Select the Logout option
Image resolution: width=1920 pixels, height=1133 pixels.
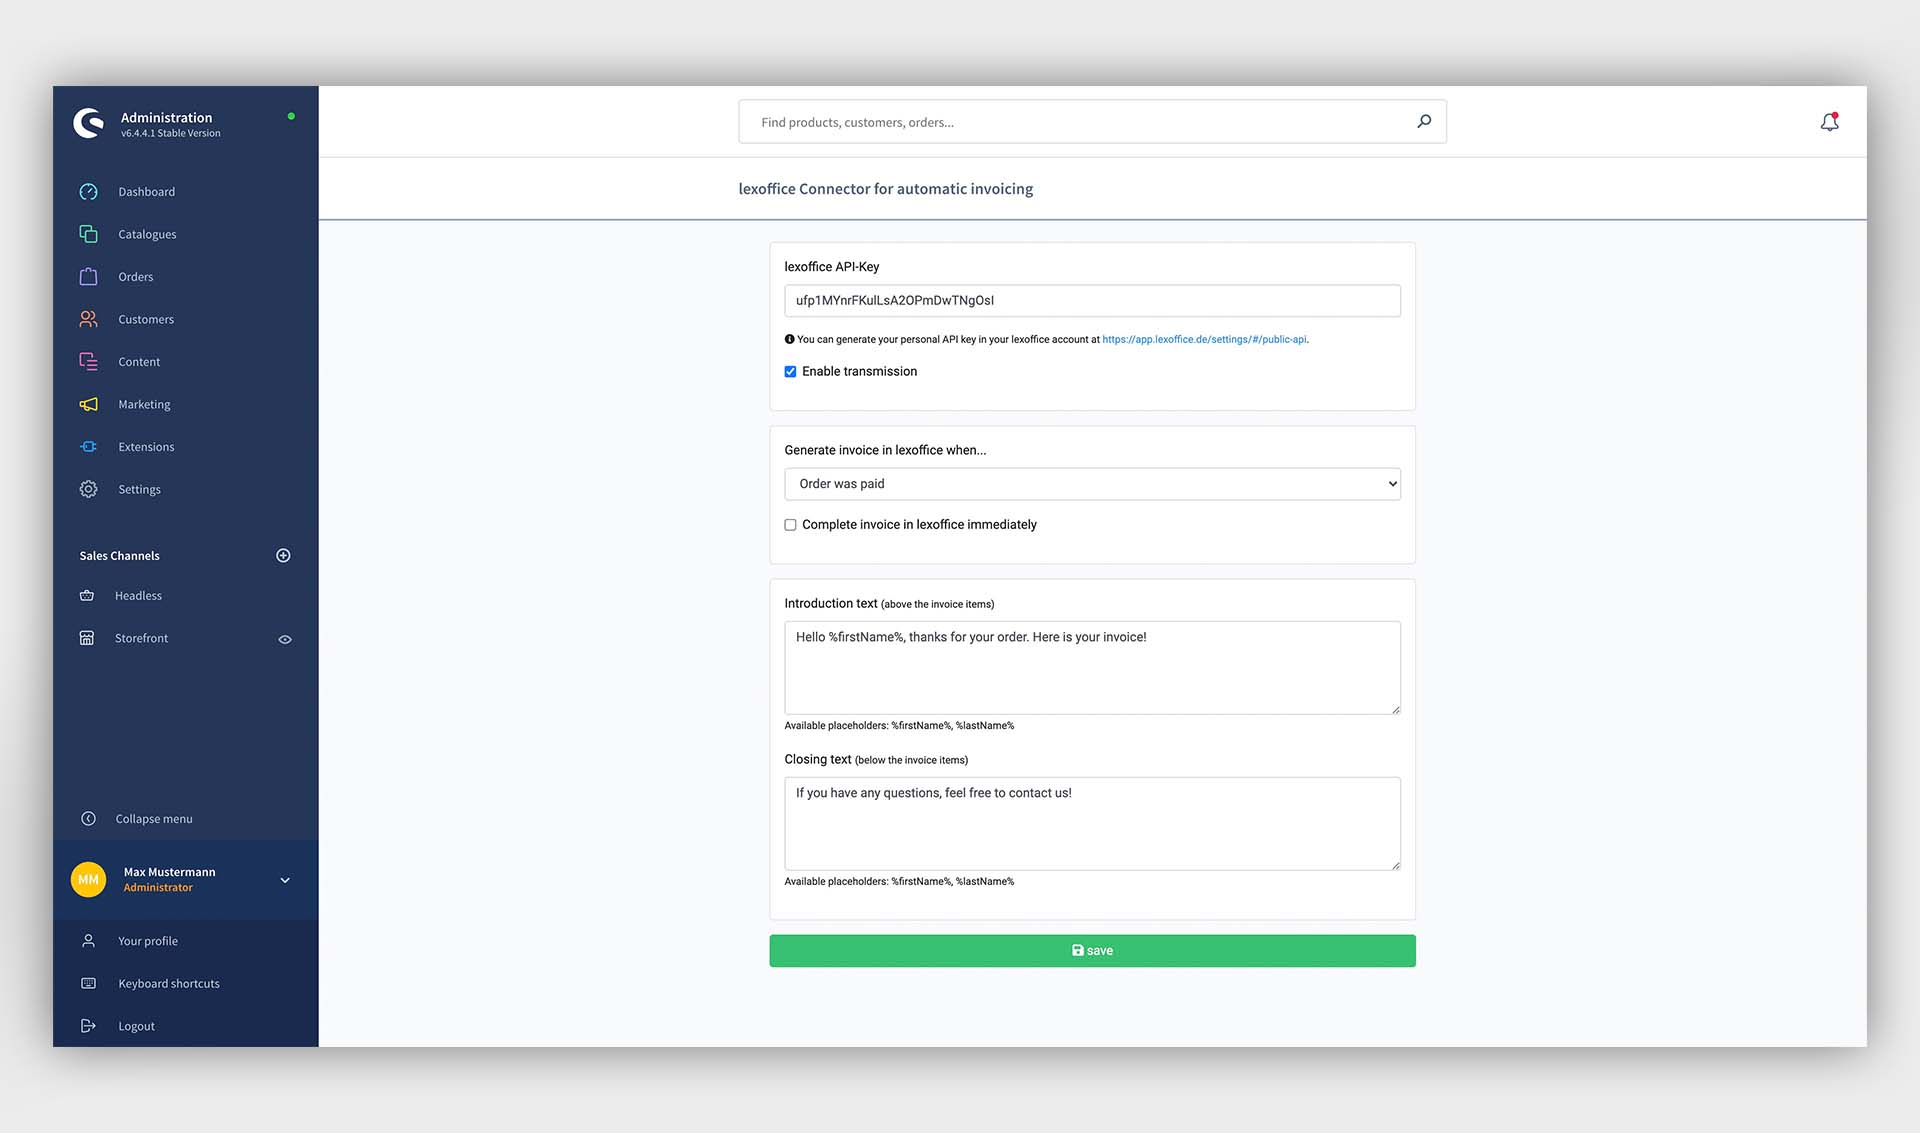point(136,1026)
